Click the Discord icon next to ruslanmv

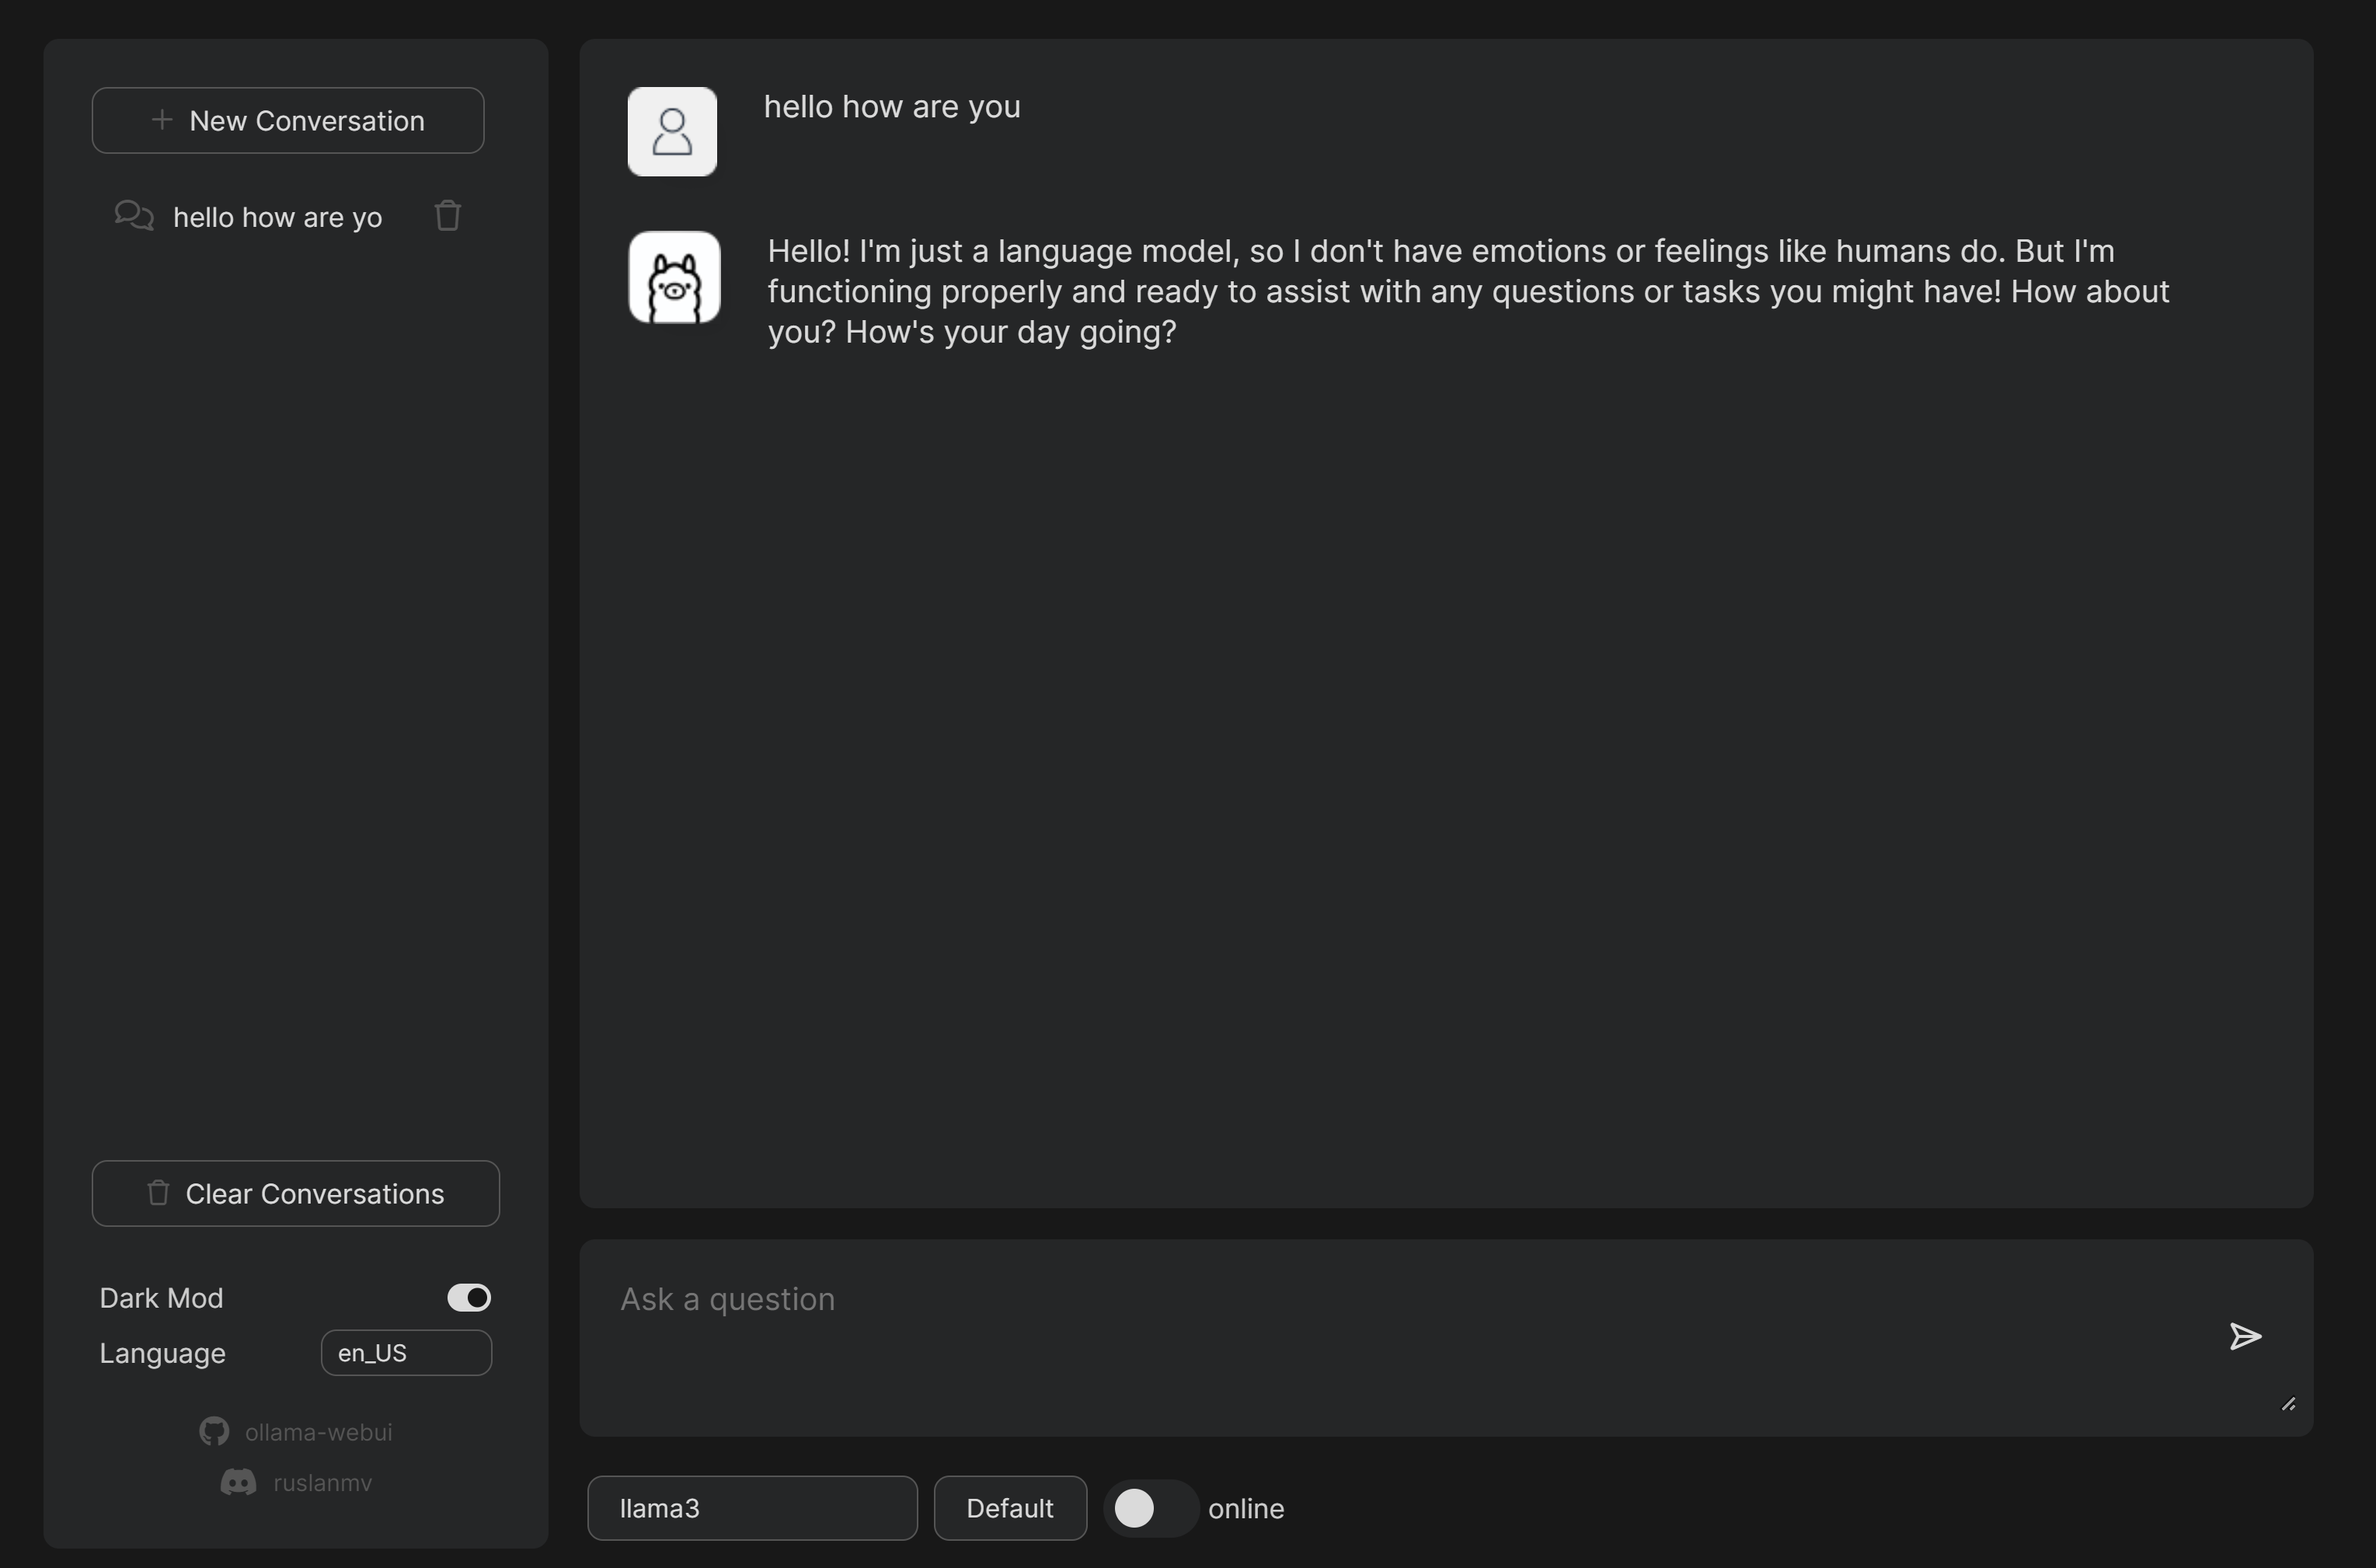[x=238, y=1482]
